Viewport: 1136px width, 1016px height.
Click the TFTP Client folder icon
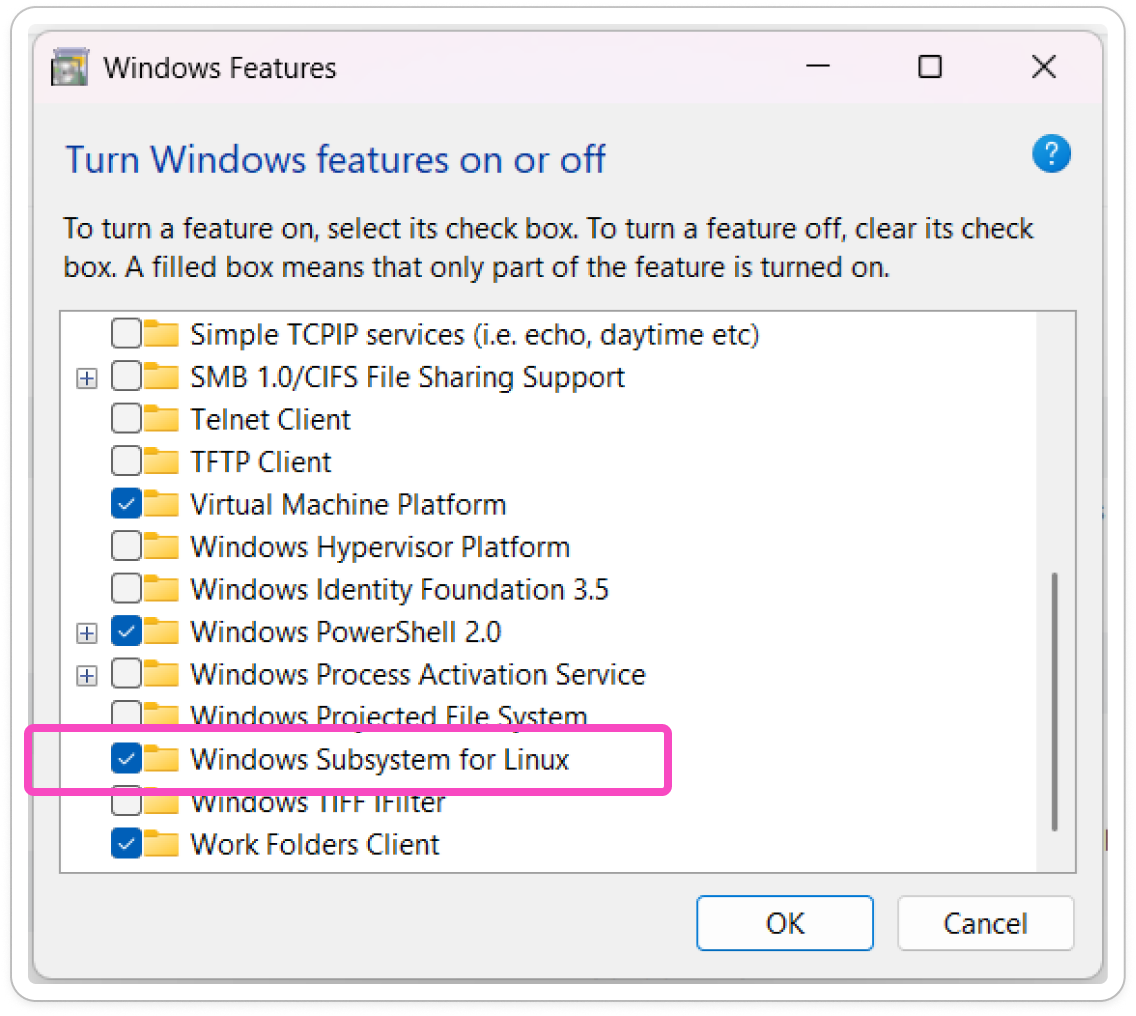click(x=160, y=462)
